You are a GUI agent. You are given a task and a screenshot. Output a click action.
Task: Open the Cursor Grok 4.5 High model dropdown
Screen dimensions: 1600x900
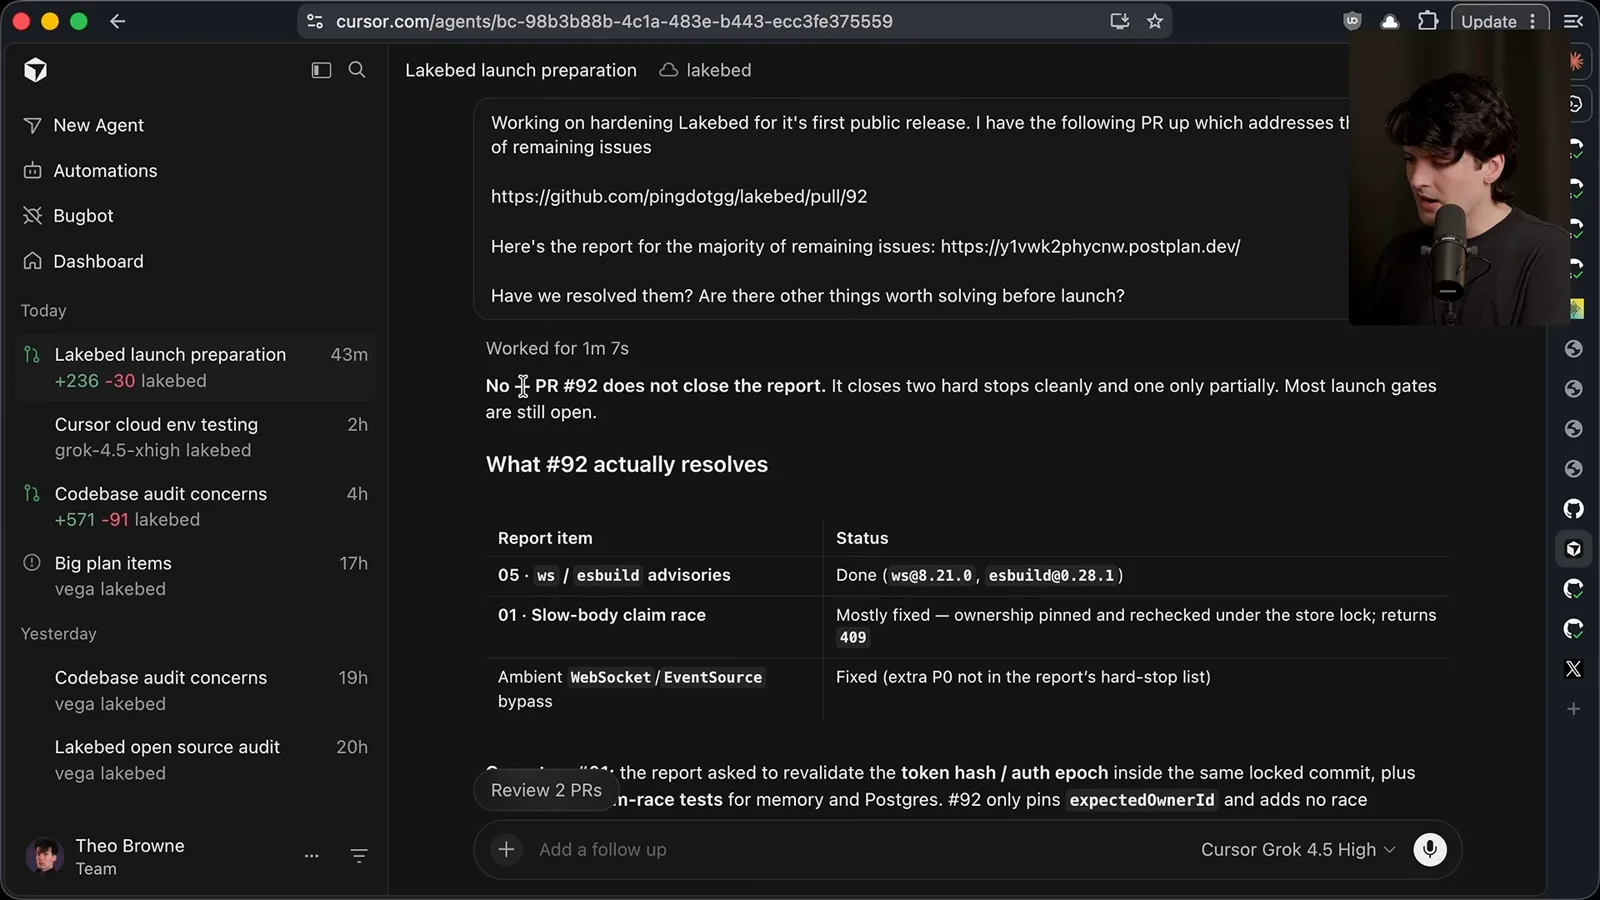click(1297, 849)
